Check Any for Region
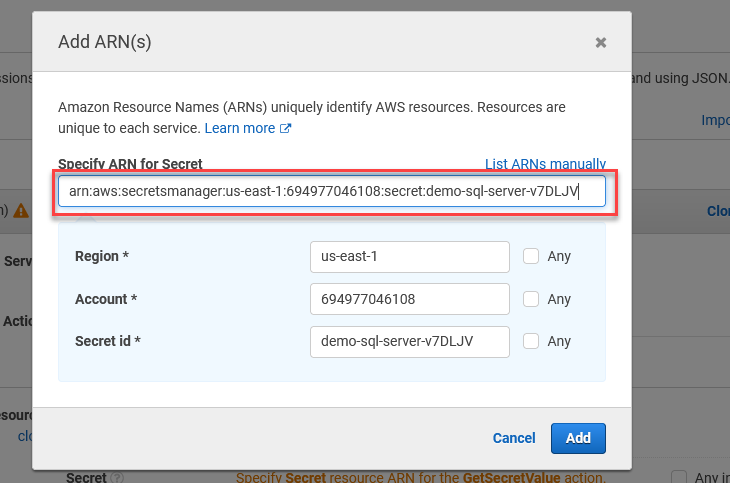The width and height of the screenshot is (730, 483). coord(531,256)
